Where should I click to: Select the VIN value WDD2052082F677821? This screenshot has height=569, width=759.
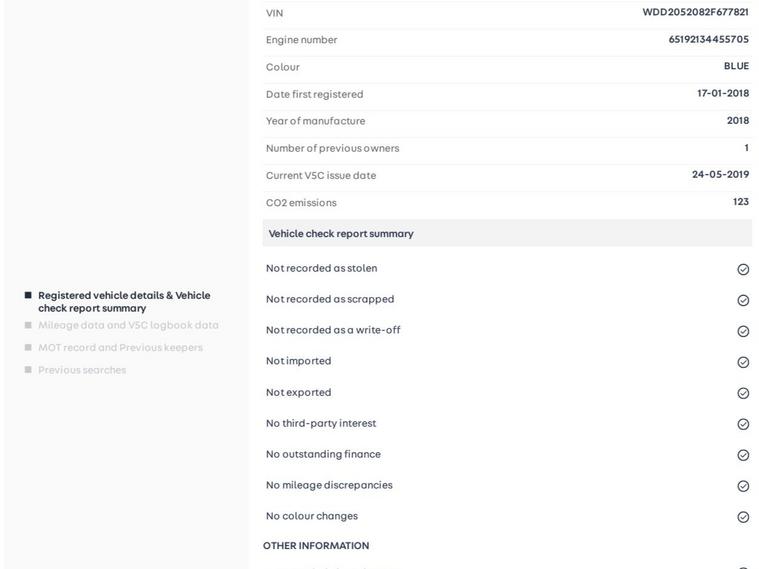click(695, 13)
